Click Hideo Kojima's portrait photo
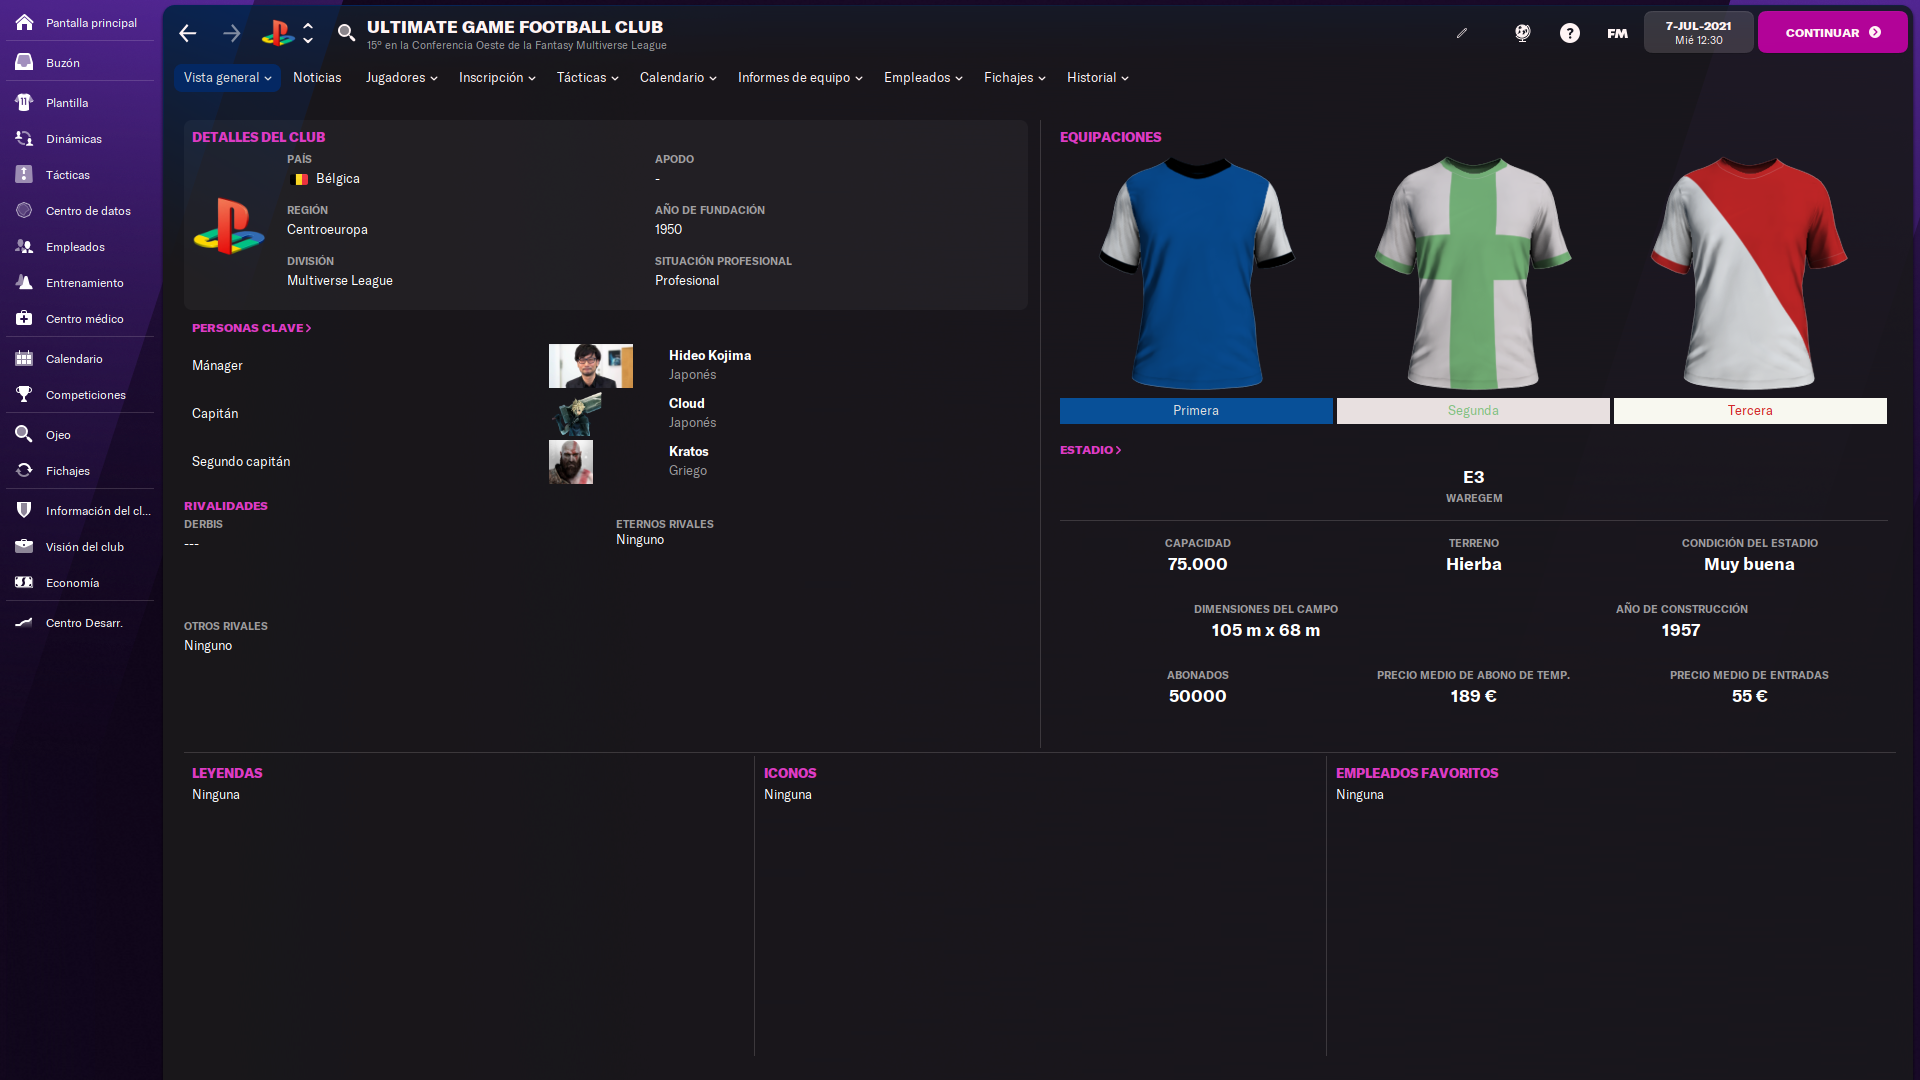Screen dimensions: 1920x1080 click(590, 365)
